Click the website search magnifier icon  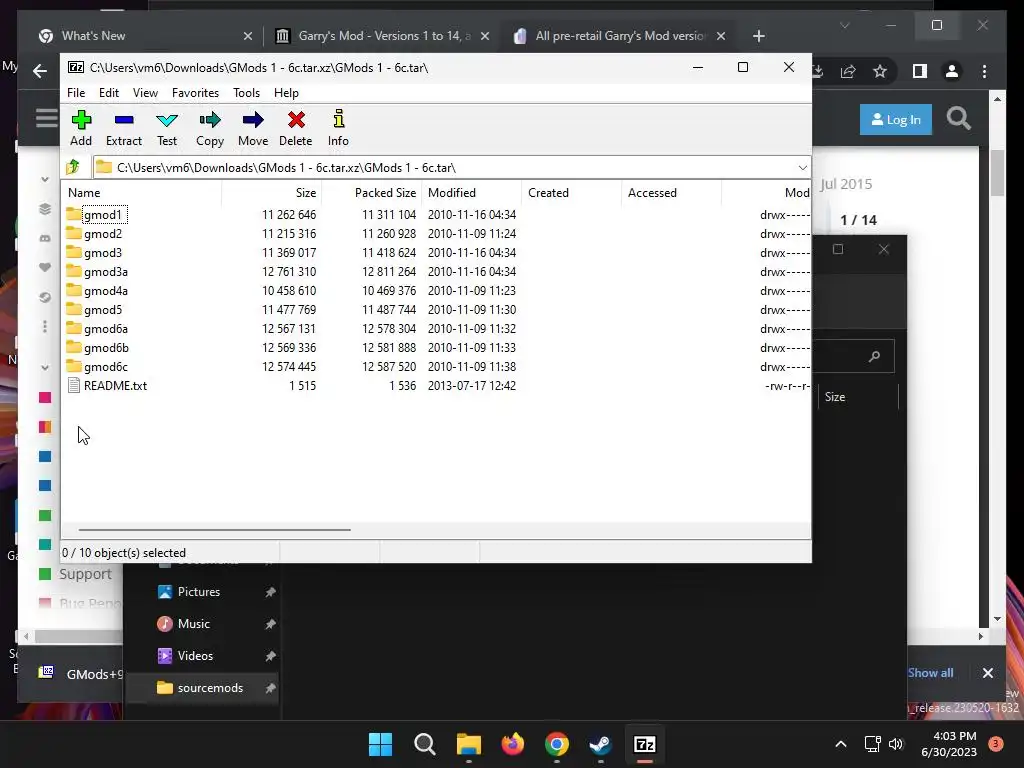(x=959, y=119)
